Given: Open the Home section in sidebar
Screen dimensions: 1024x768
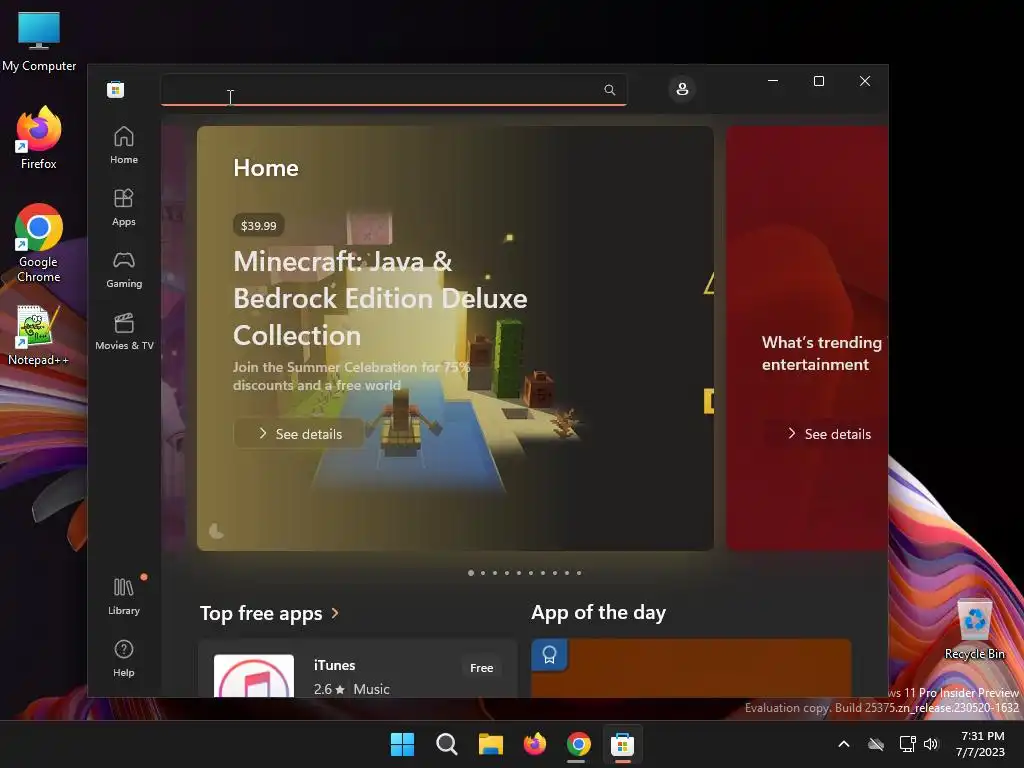Looking at the screenshot, I should pos(123,145).
